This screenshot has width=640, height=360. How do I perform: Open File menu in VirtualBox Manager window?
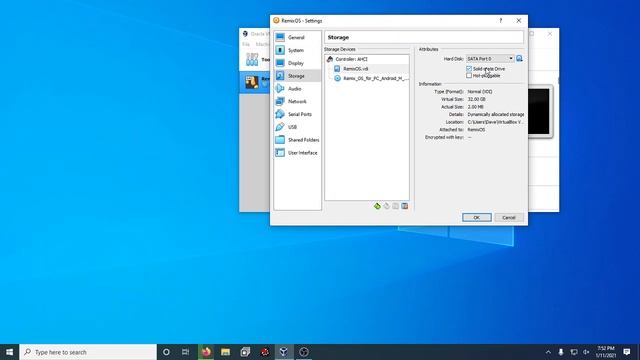click(246, 44)
